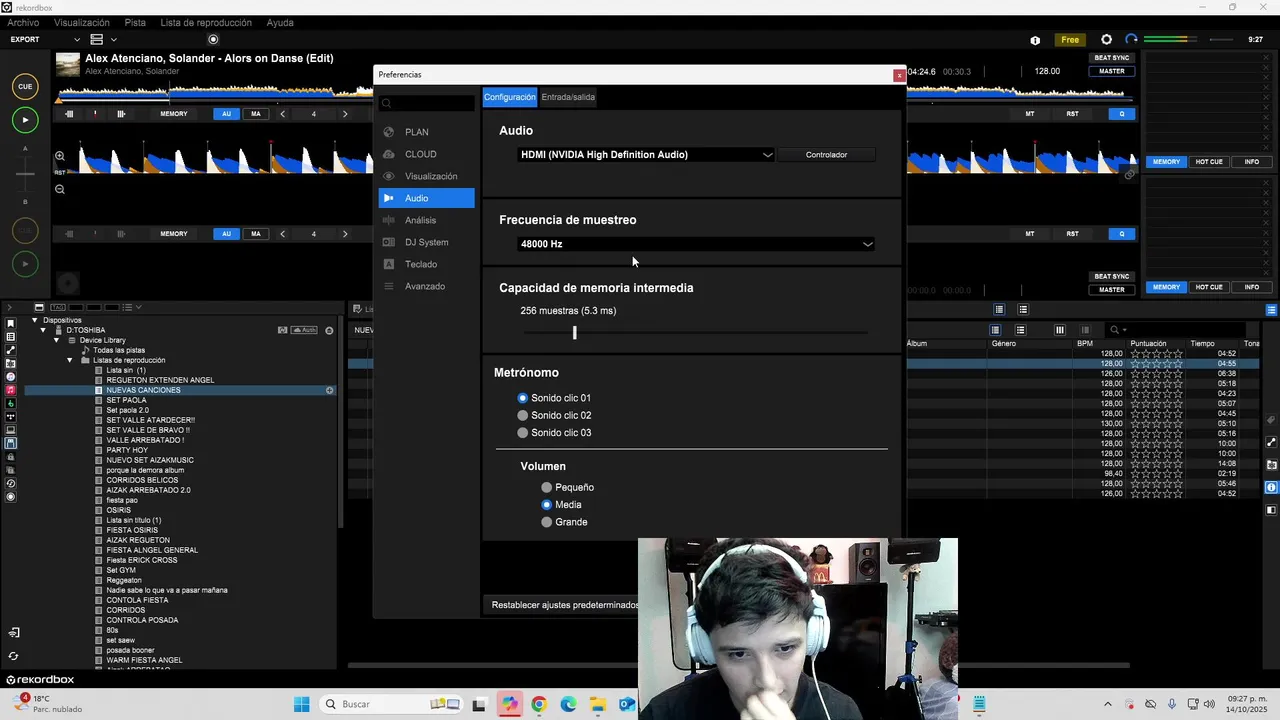Image resolution: width=1280 pixels, height=720 pixels.
Task: Open the EXPORT mode dropdown arrow
Action: [77, 40]
